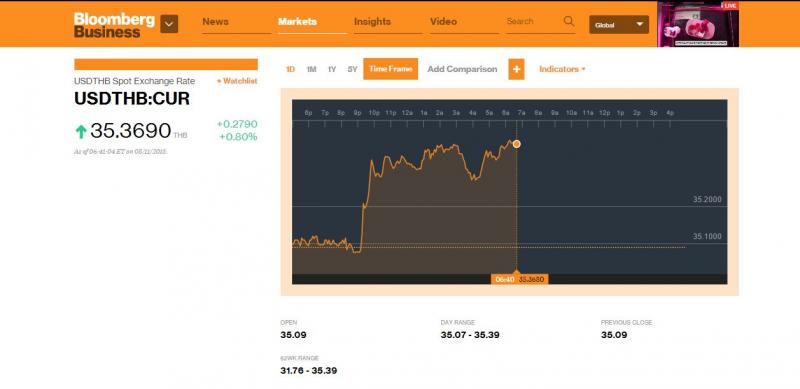This screenshot has height=389, width=800.
Task: Open the Video section
Action: pyautogui.click(x=443, y=21)
